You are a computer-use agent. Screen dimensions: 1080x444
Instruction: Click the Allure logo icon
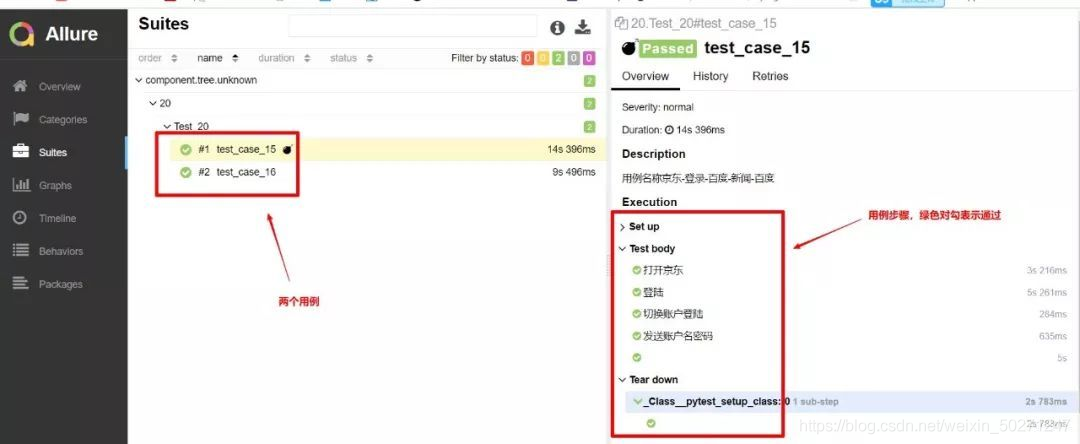22,34
